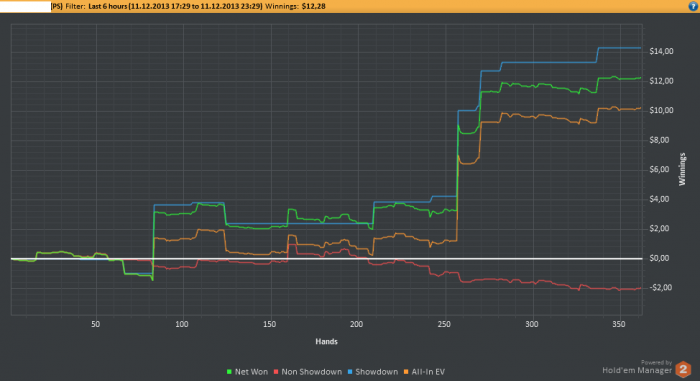Image resolution: width=700 pixels, height=381 pixels.
Task: Click the Non Showdown legend label
Action: click(x=312, y=372)
